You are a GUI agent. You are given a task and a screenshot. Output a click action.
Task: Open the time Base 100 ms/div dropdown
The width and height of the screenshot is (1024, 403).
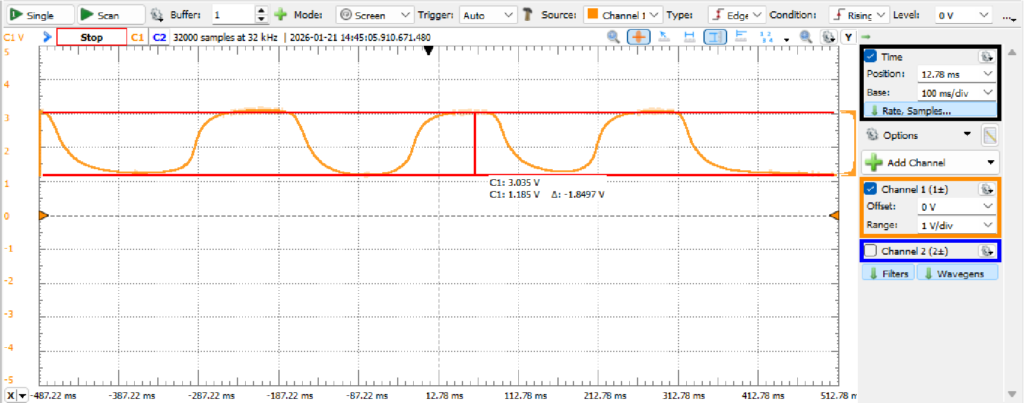pos(956,92)
